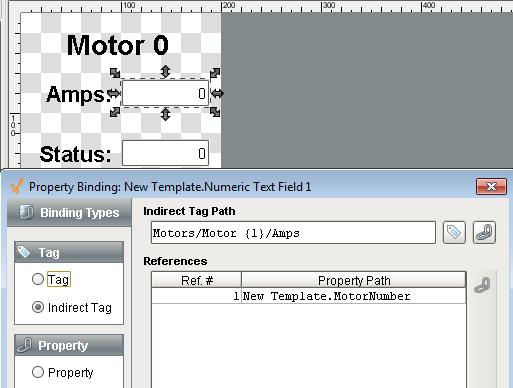The height and width of the screenshot is (388, 513).
Task: Close the Property Binding dialog
Action: (x=492, y=186)
